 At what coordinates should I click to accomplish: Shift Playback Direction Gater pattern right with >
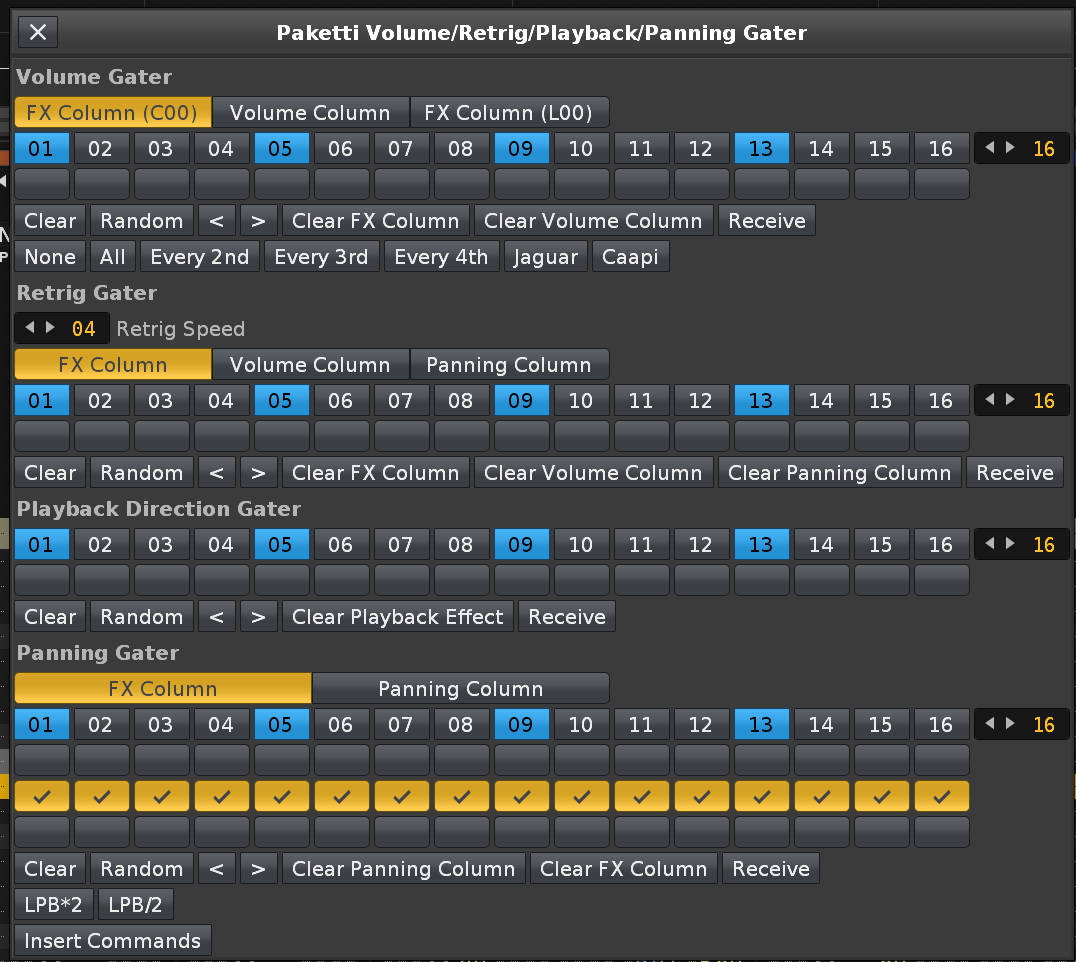click(258, 617)
